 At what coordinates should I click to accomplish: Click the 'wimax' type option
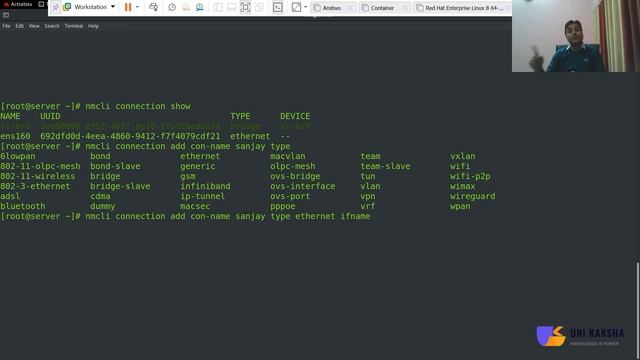[x=462, y=186]
